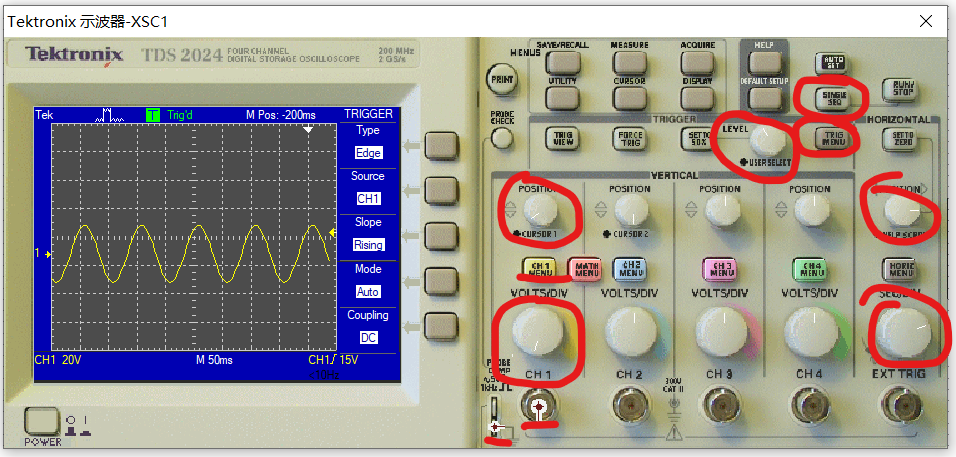Viewport: 956px width, 457px height.
Task: Click the SET TO ZERO button
Action: pos(902,138)
